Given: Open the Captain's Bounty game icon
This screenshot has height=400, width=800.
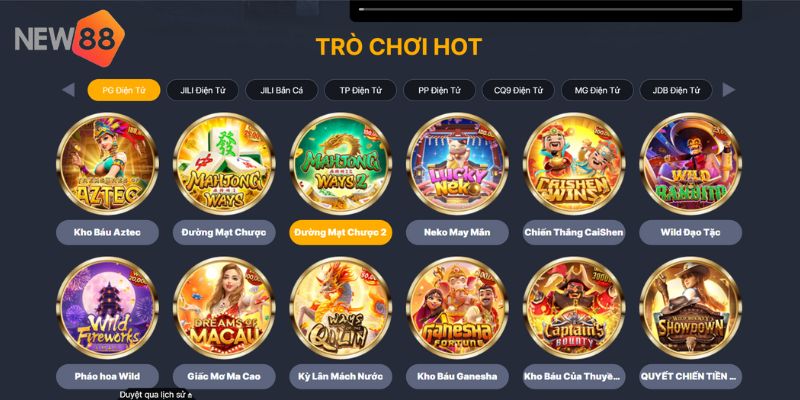Looking at the screenshot, I should (x=573, y=308).
